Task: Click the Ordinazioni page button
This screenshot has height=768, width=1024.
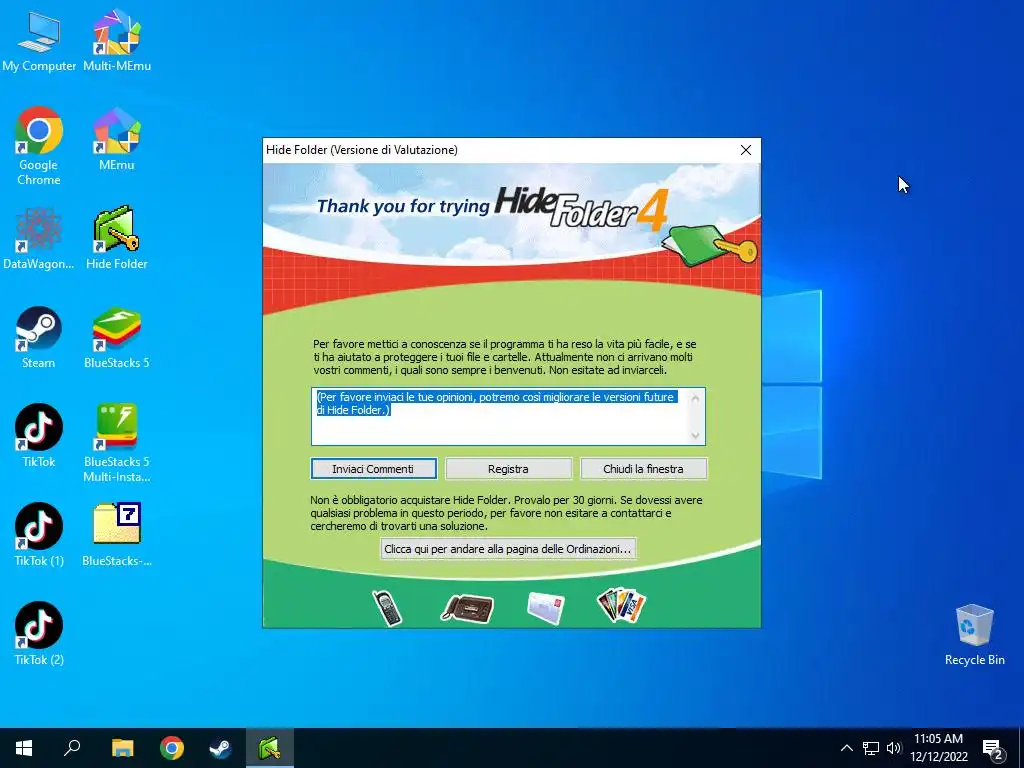Action: click(x=508, y=549)
